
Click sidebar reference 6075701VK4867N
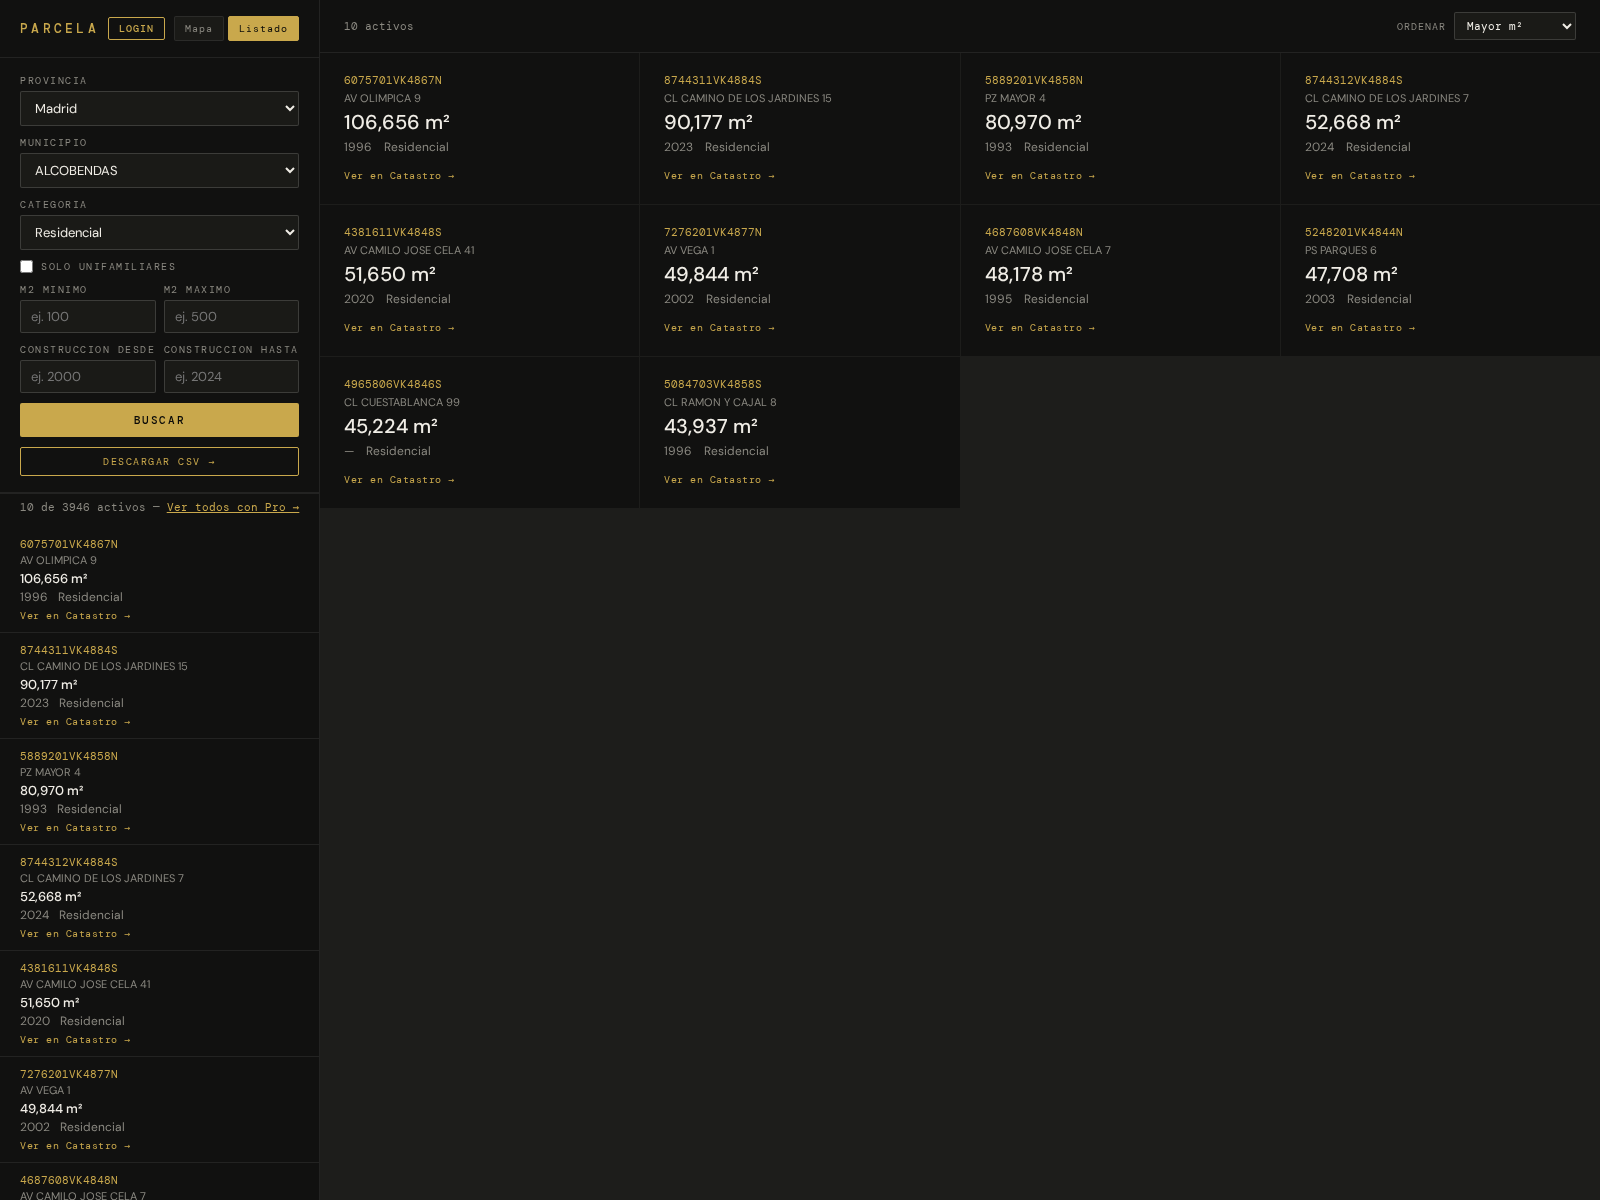(69, 544)
